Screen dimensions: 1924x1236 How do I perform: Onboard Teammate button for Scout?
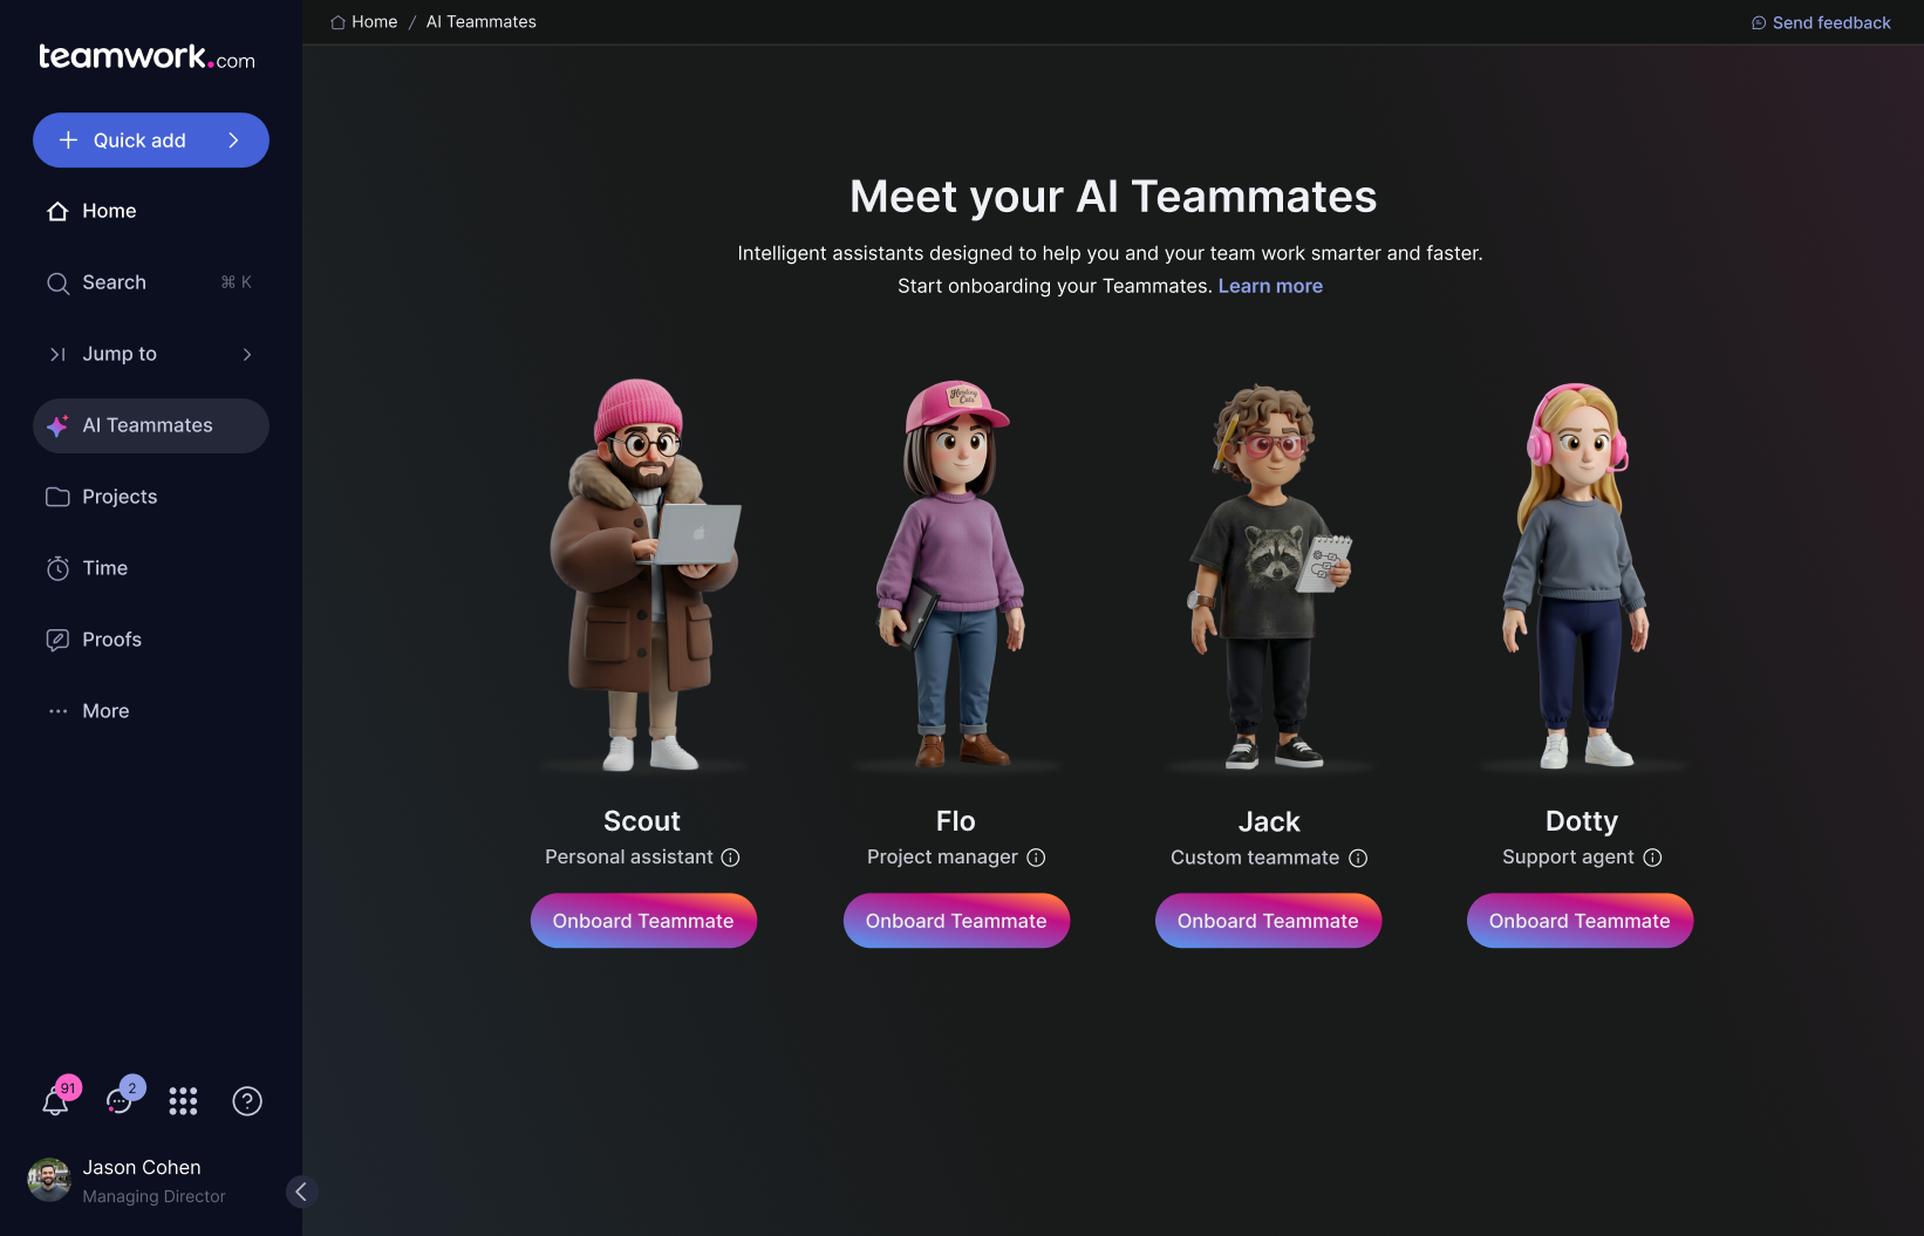tap(643, 921)
